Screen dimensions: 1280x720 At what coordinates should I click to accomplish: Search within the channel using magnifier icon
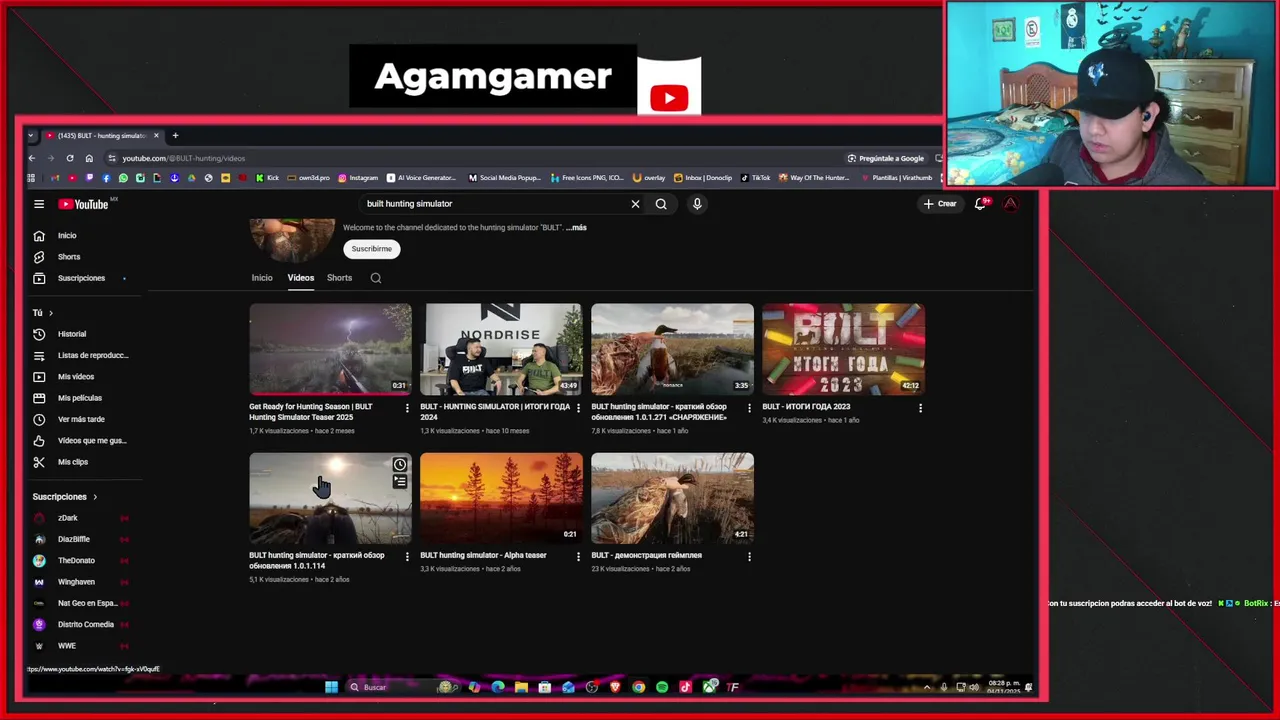(376, 278)
